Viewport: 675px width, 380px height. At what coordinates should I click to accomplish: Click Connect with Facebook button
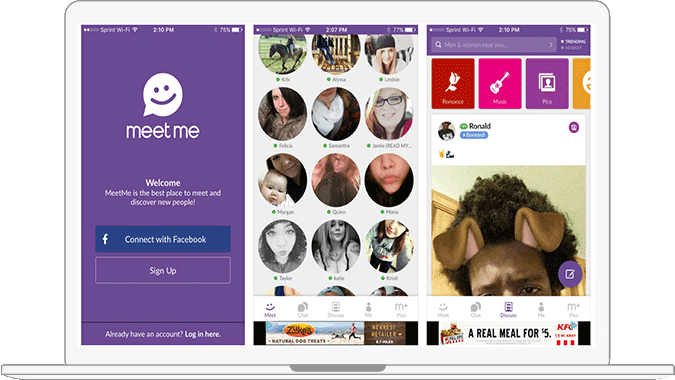pyautogui.click(x=163, y=239)
